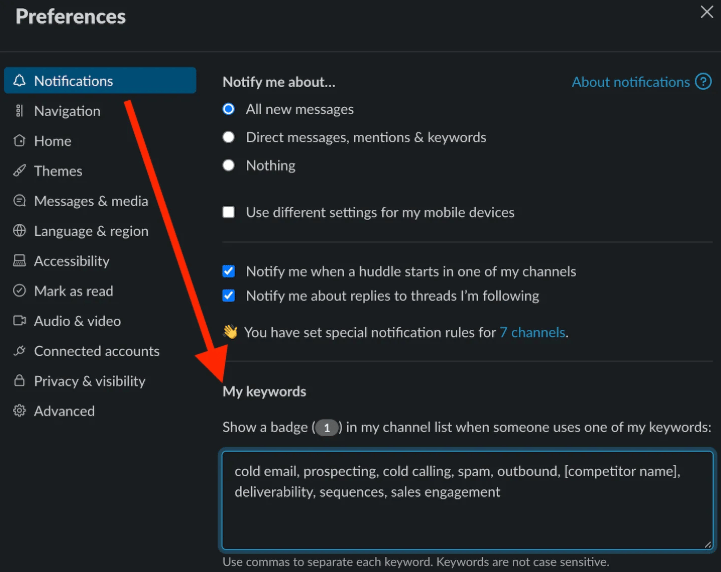The height and width of the screenshot is (572, 721).
Task: Toggle notifications for thread replies
Action: (229, 296)
